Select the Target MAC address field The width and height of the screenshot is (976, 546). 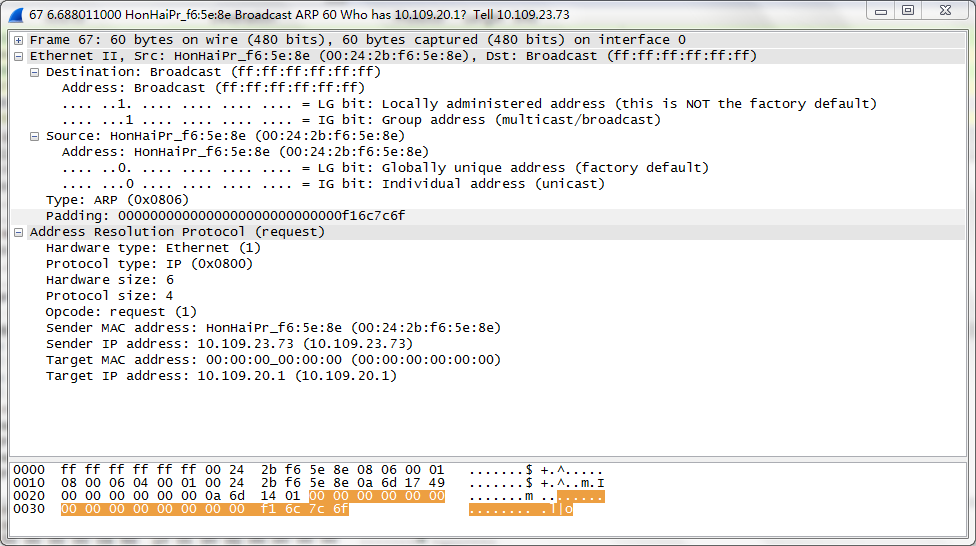pos(273,360)
